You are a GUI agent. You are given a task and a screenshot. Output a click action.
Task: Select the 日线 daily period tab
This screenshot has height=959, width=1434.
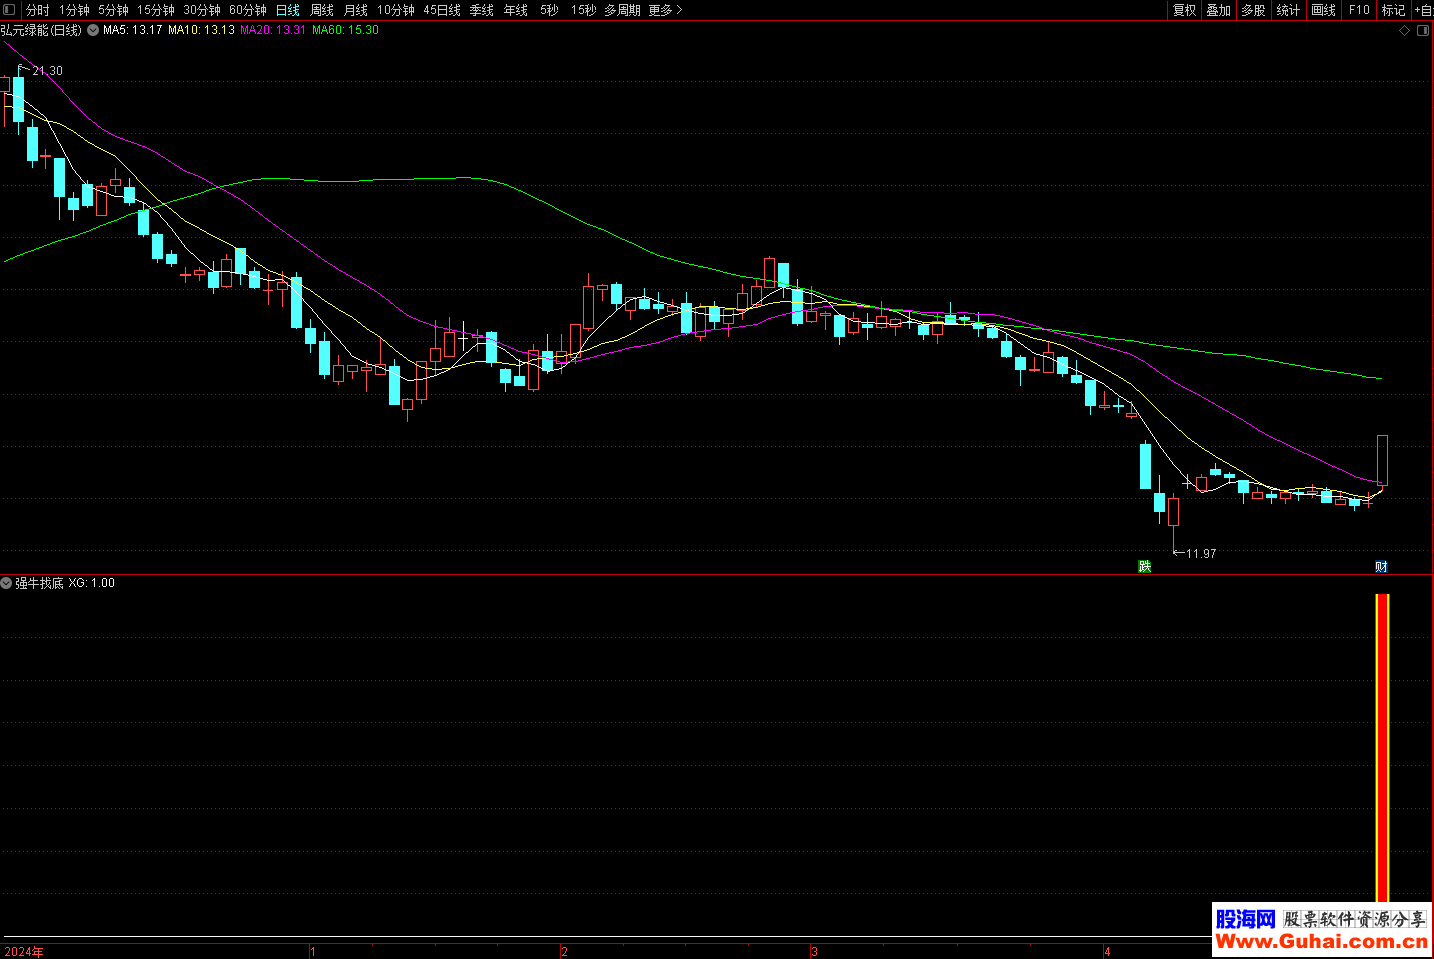[x=288, y=10]
